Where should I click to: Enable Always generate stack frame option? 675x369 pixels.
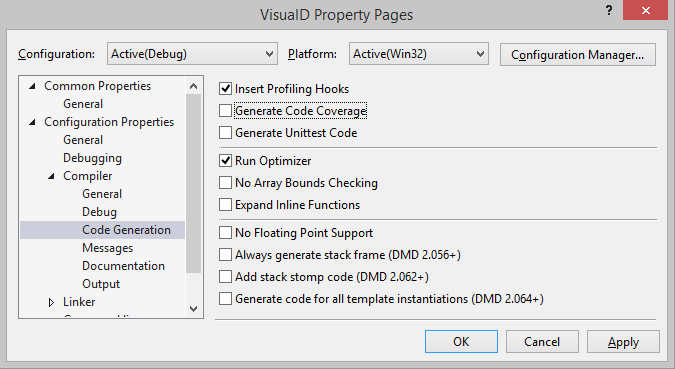[225, 254]
